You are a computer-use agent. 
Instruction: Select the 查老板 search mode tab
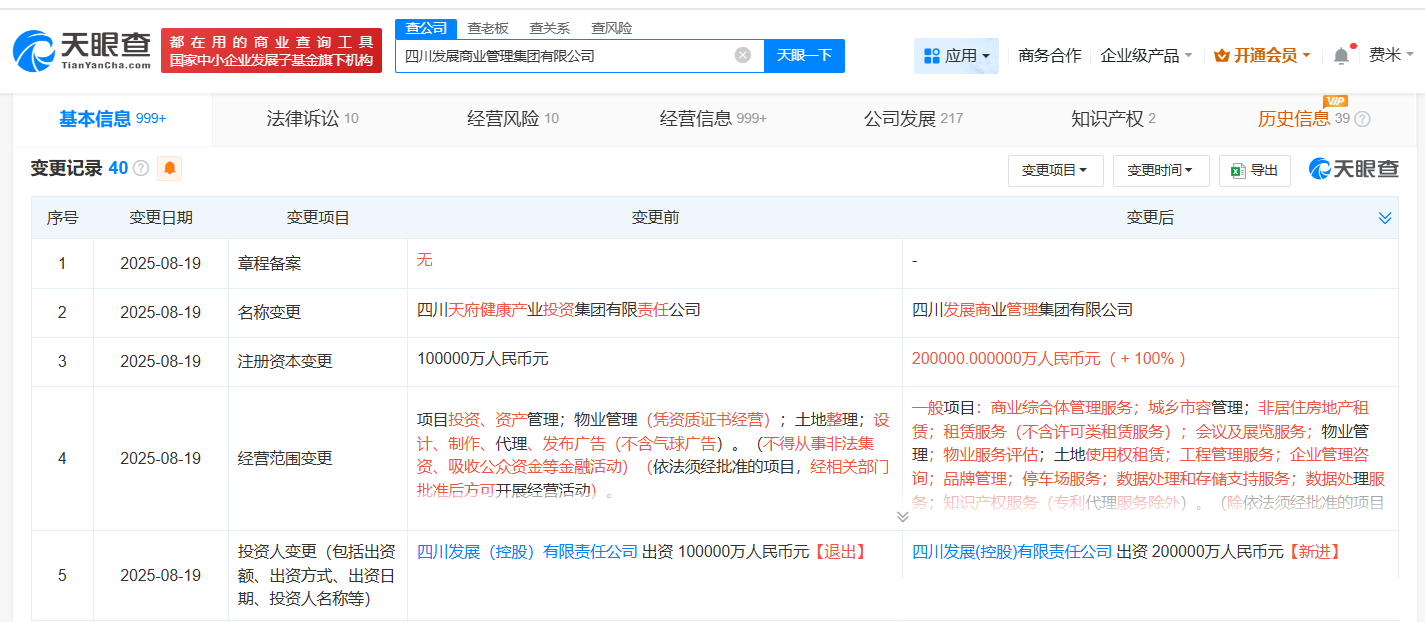(x=488, y=28)
